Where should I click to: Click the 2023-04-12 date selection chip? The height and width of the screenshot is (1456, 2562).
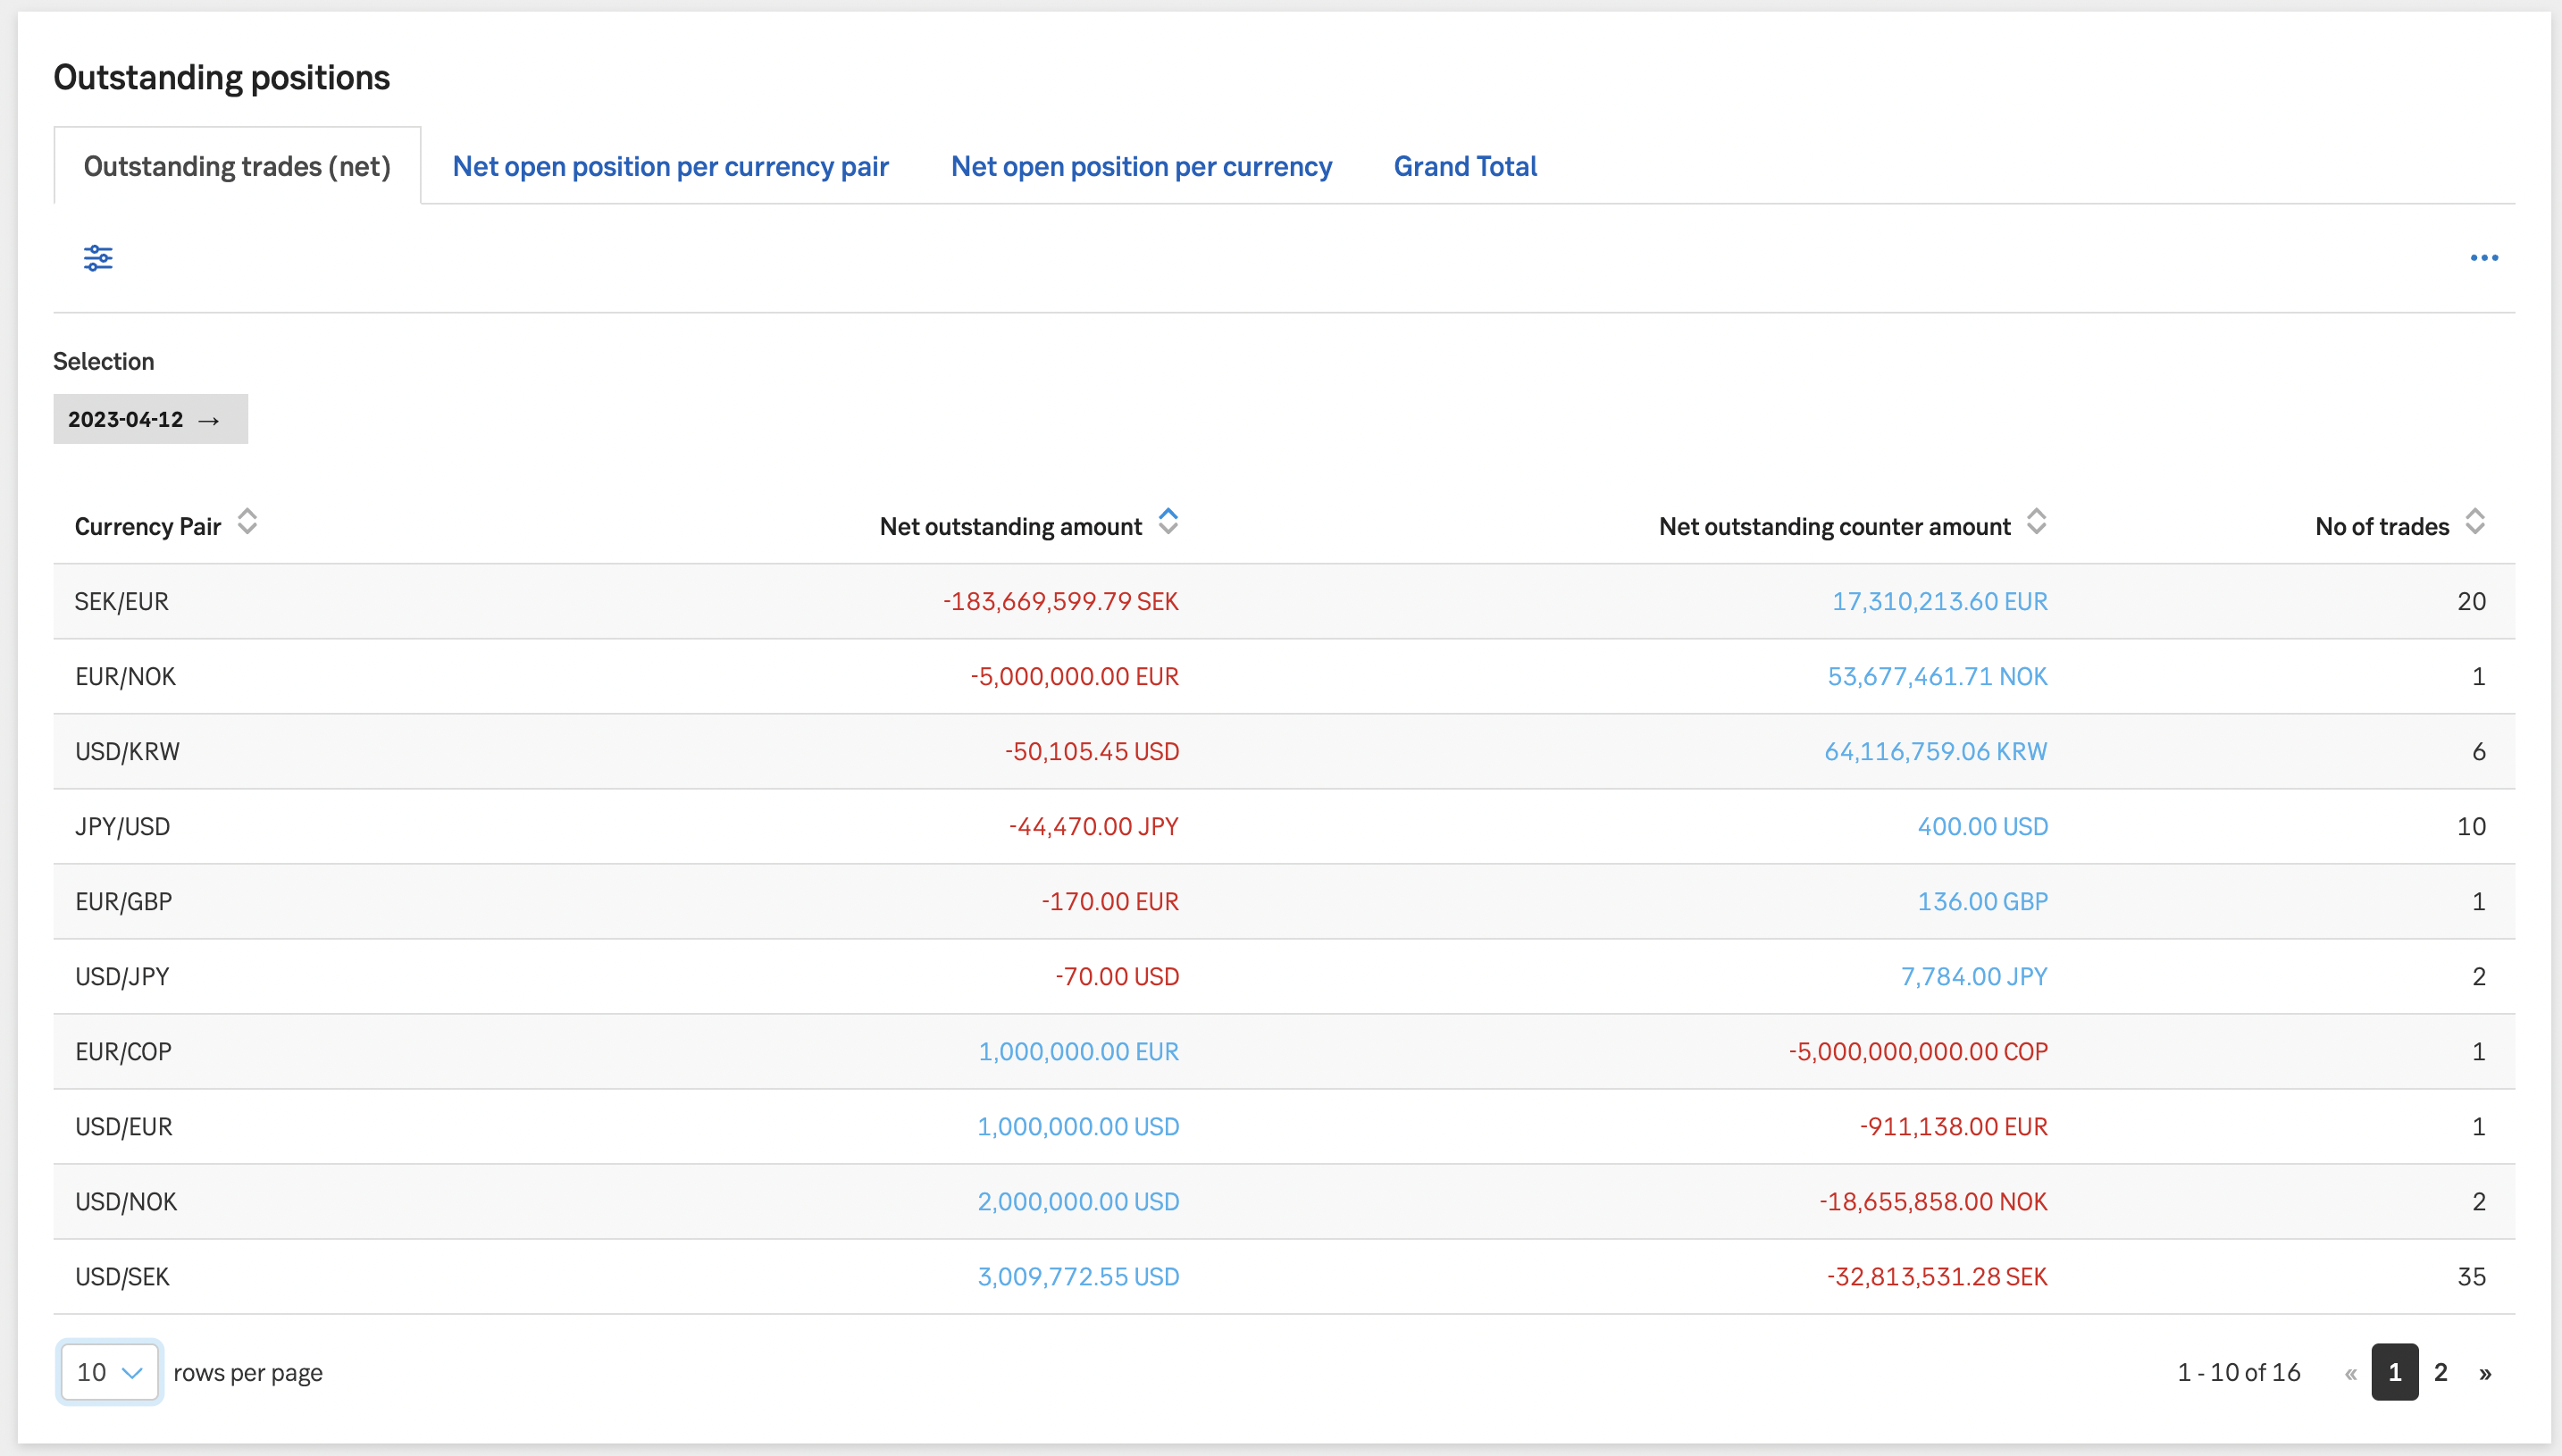(x=150, y=419)
